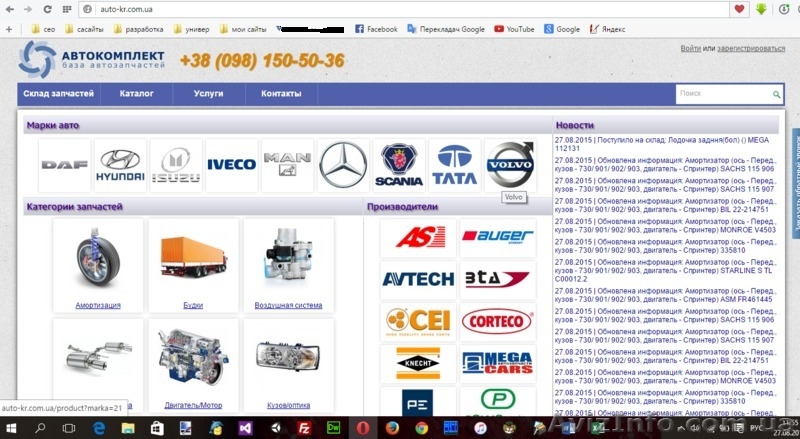
Task: Select the BTA manufacturer logo
Action: (498, 279)
